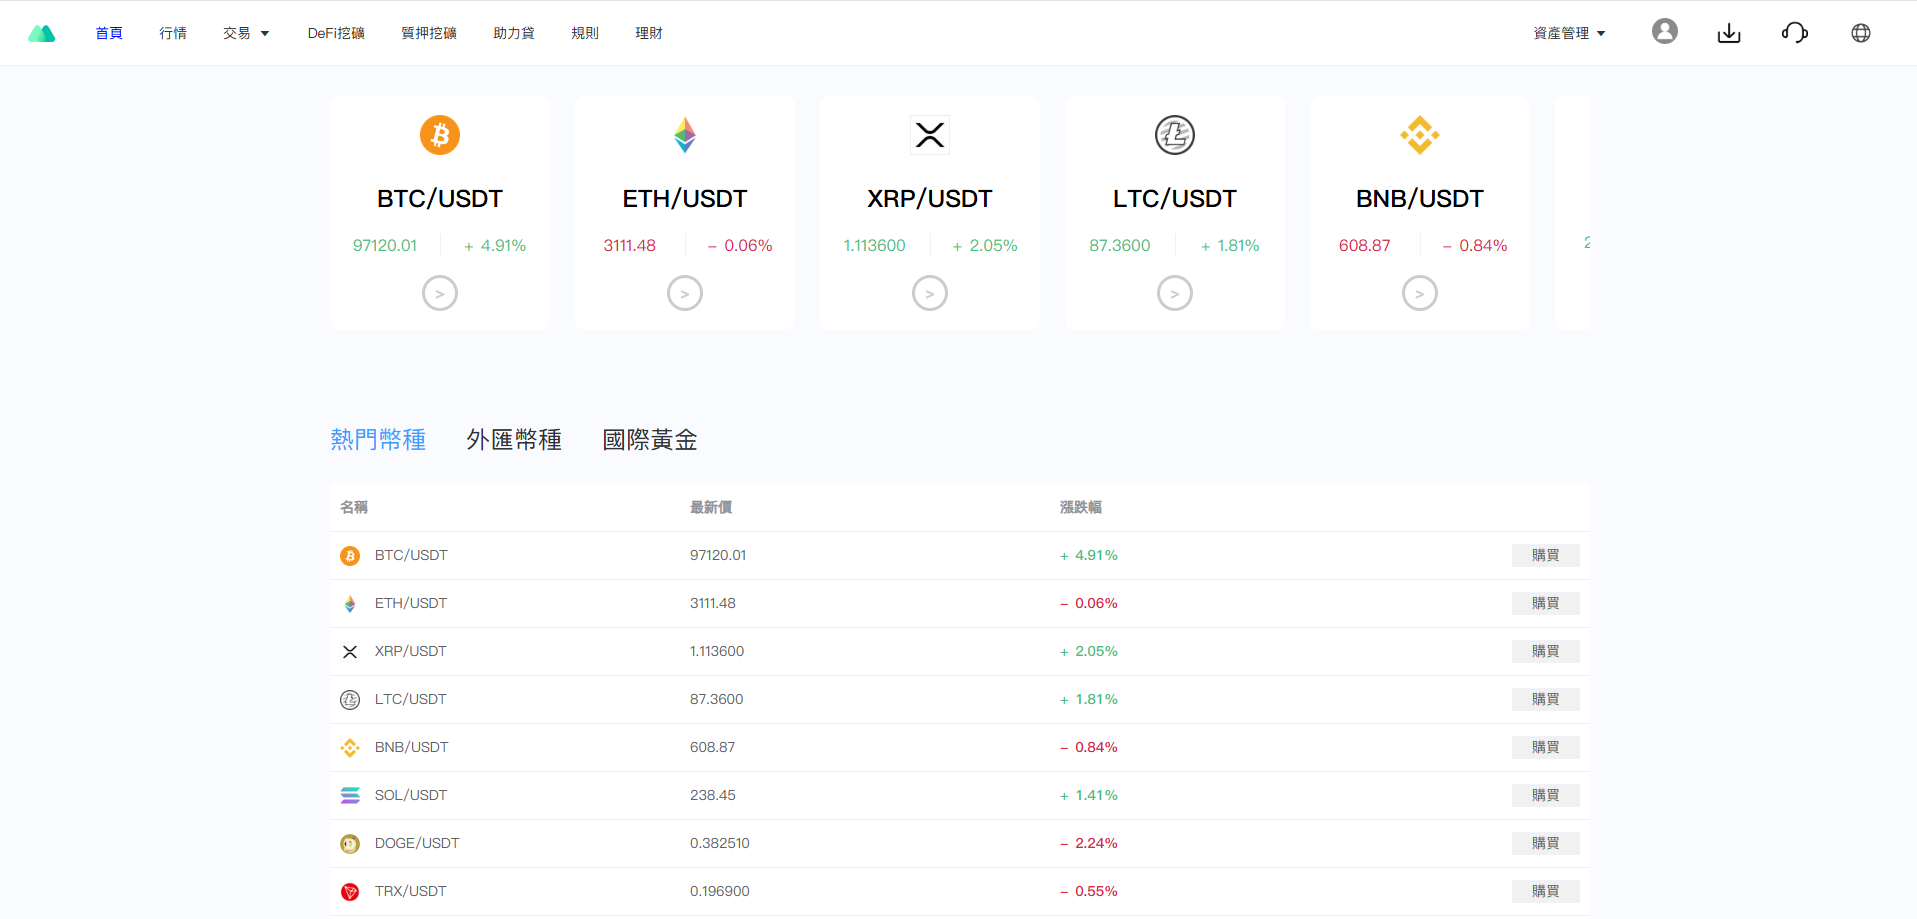This screenshot has height=919, width=1917.
Task: Click the Litecoin icon in LTC/USDT card
Action: (x=1174, y=135)
